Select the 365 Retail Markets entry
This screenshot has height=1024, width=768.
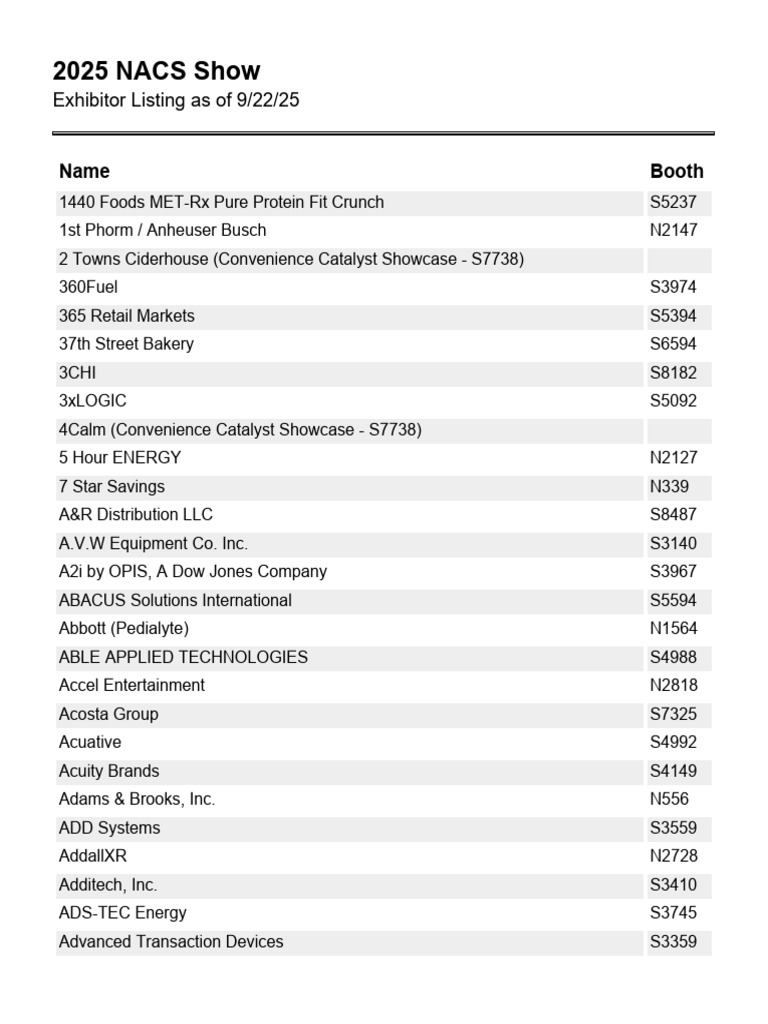(x=127, y=316)
